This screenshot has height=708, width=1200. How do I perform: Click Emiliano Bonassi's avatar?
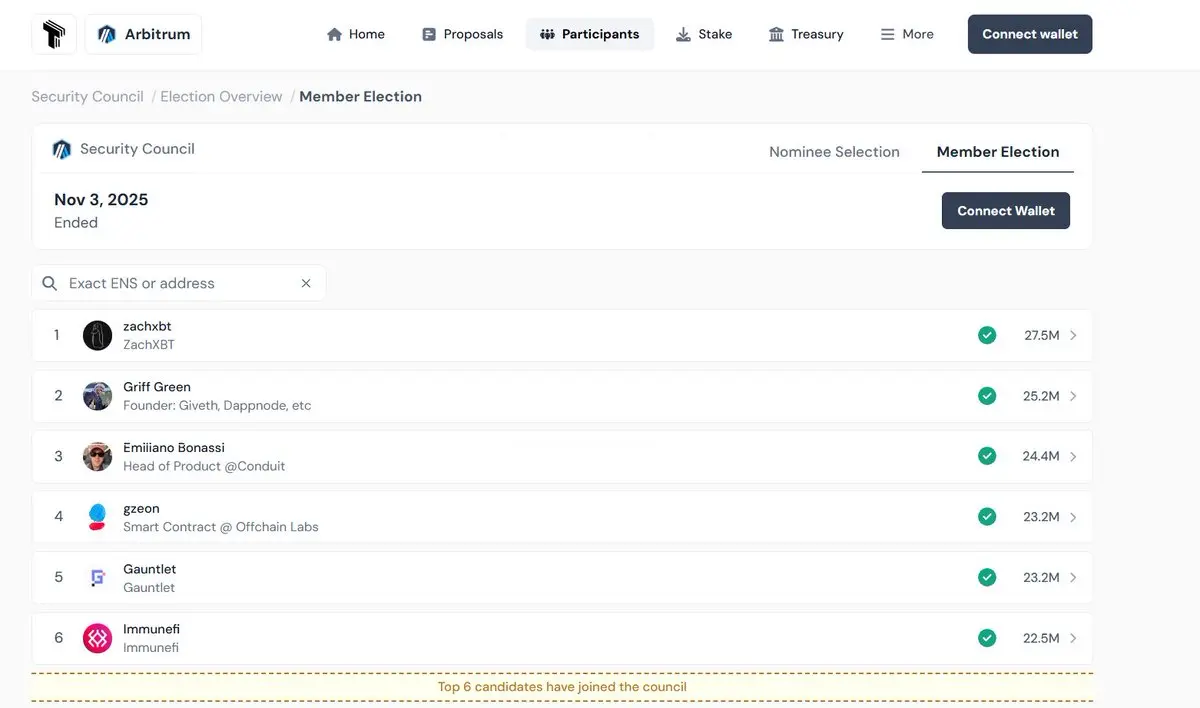click(97, 457)
